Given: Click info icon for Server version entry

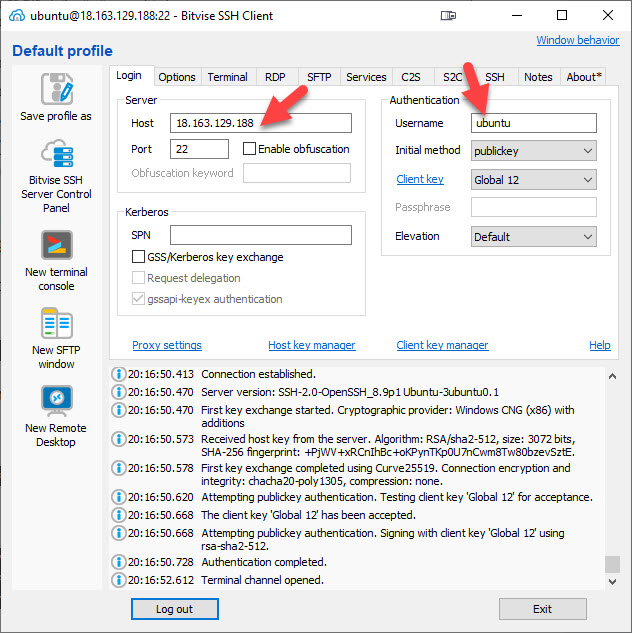Looking at the screenshot, I should pos(119,392).
